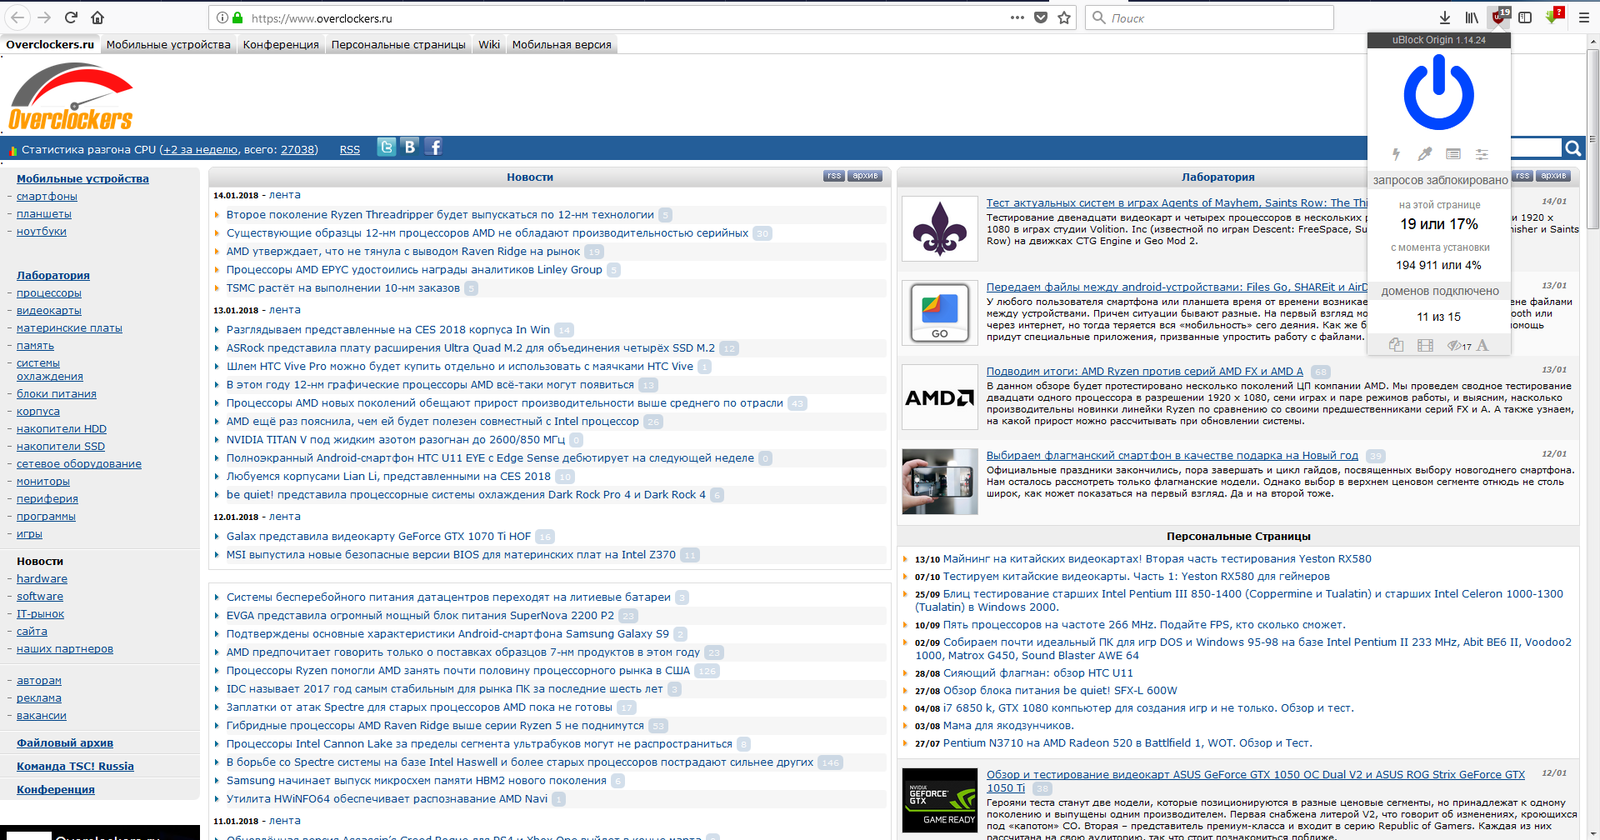Activate uBlock element picker eyedropper

1424,154
